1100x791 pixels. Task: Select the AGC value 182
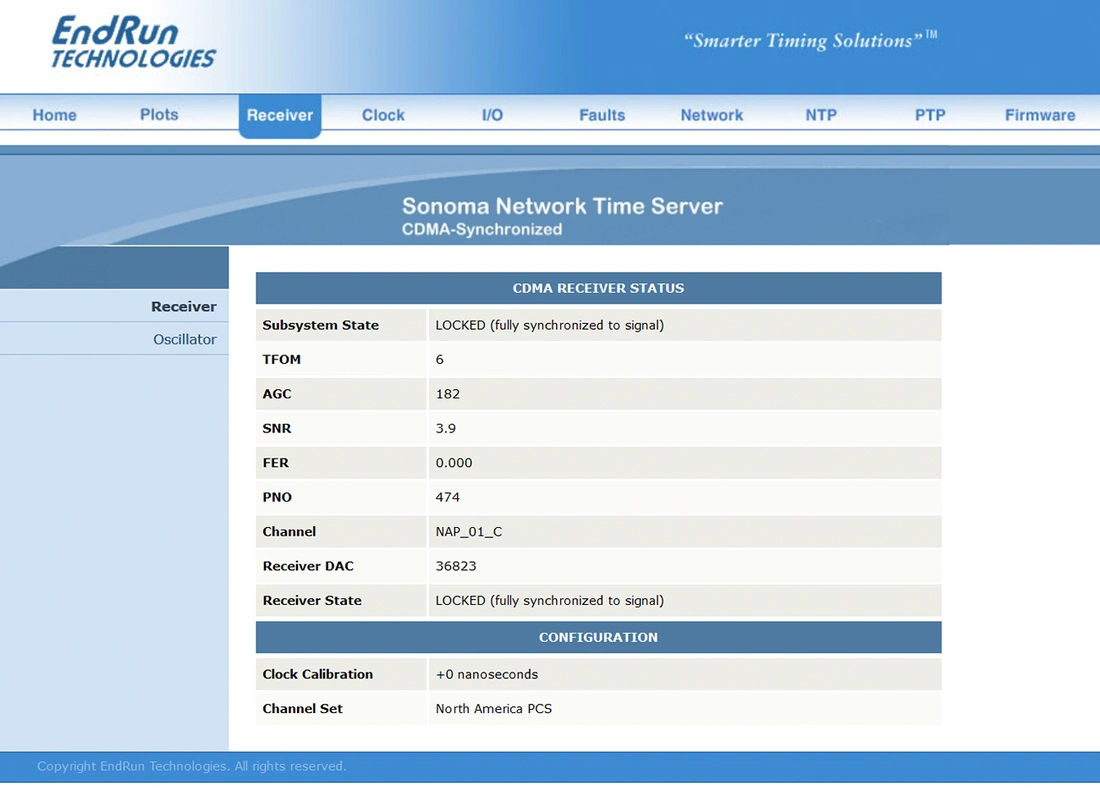[x=448, y=394]
